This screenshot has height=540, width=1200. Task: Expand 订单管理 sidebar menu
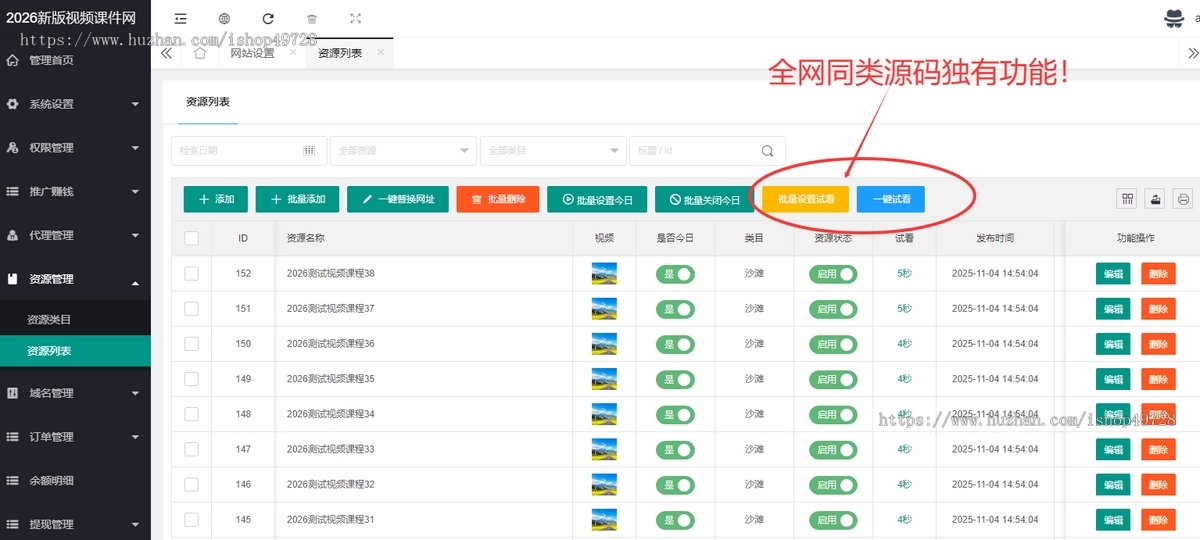(75, 437)
